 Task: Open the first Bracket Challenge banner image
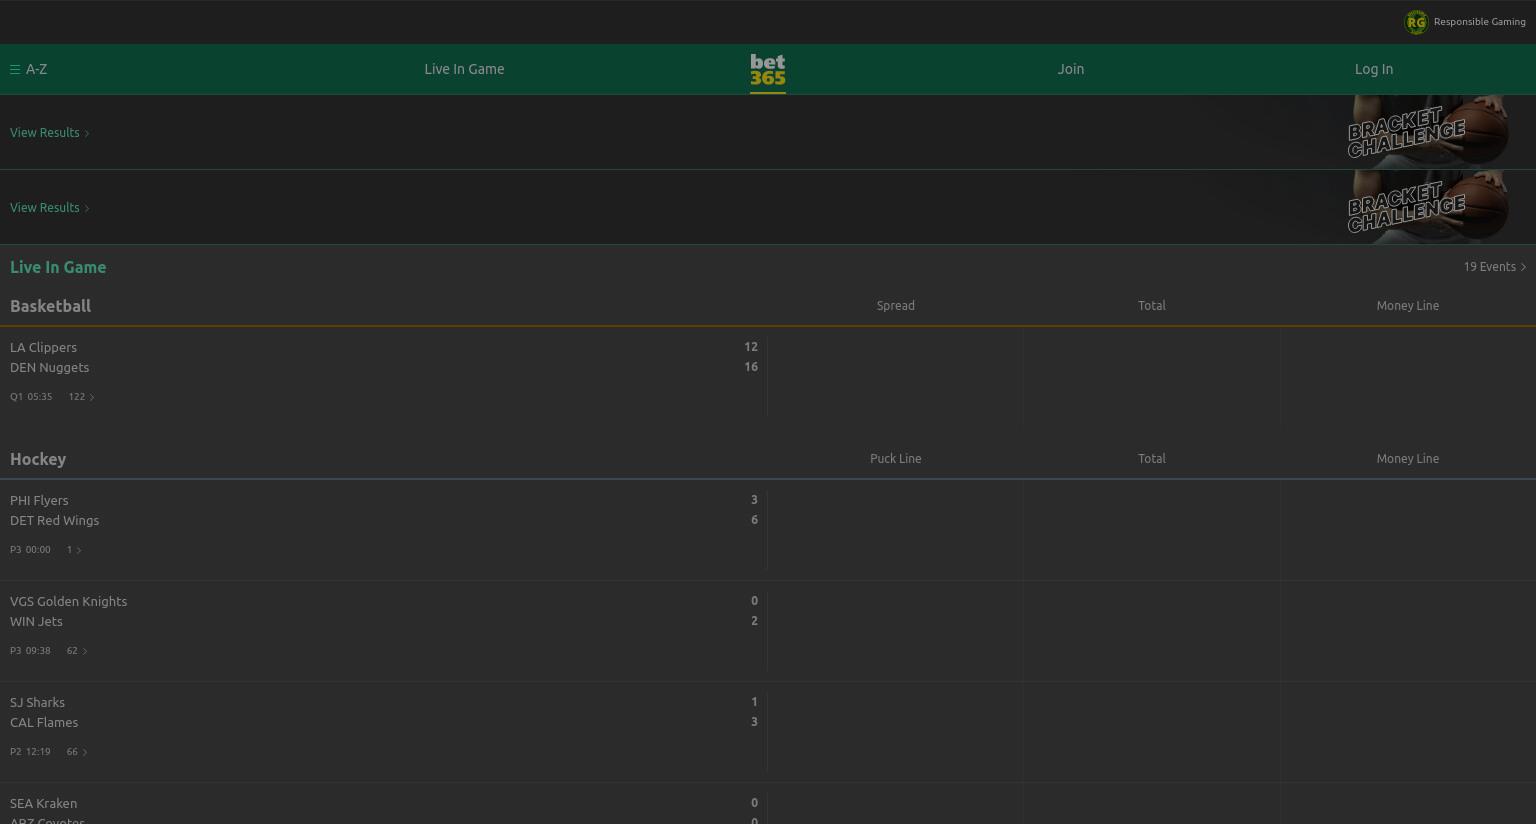pos(1427,131)
